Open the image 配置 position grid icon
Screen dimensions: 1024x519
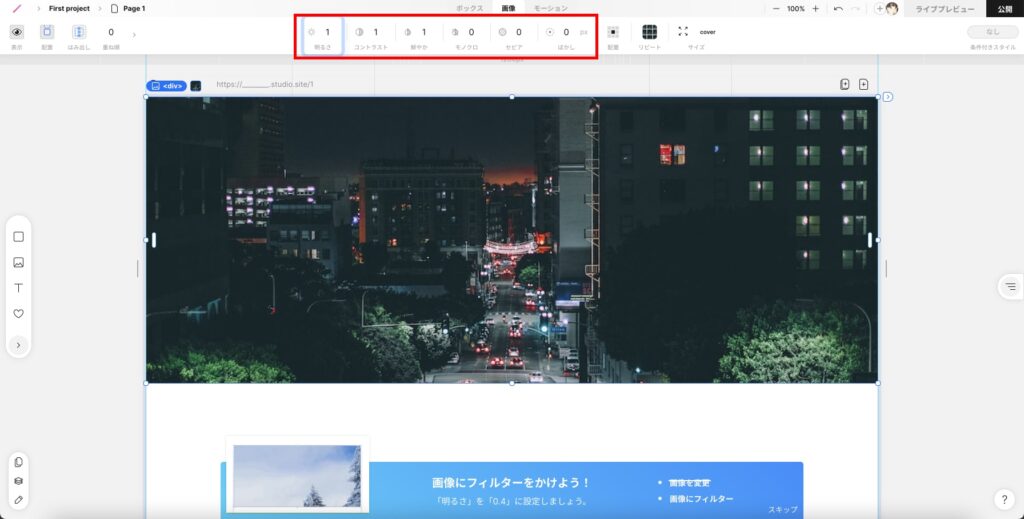pyautogui.click(x=613, y=32)
